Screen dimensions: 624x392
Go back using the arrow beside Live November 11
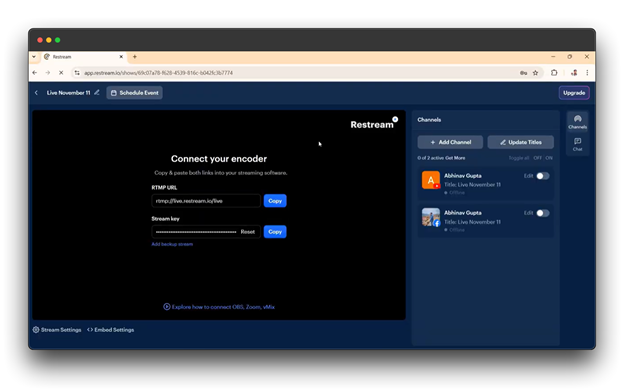tap(36, 93)
